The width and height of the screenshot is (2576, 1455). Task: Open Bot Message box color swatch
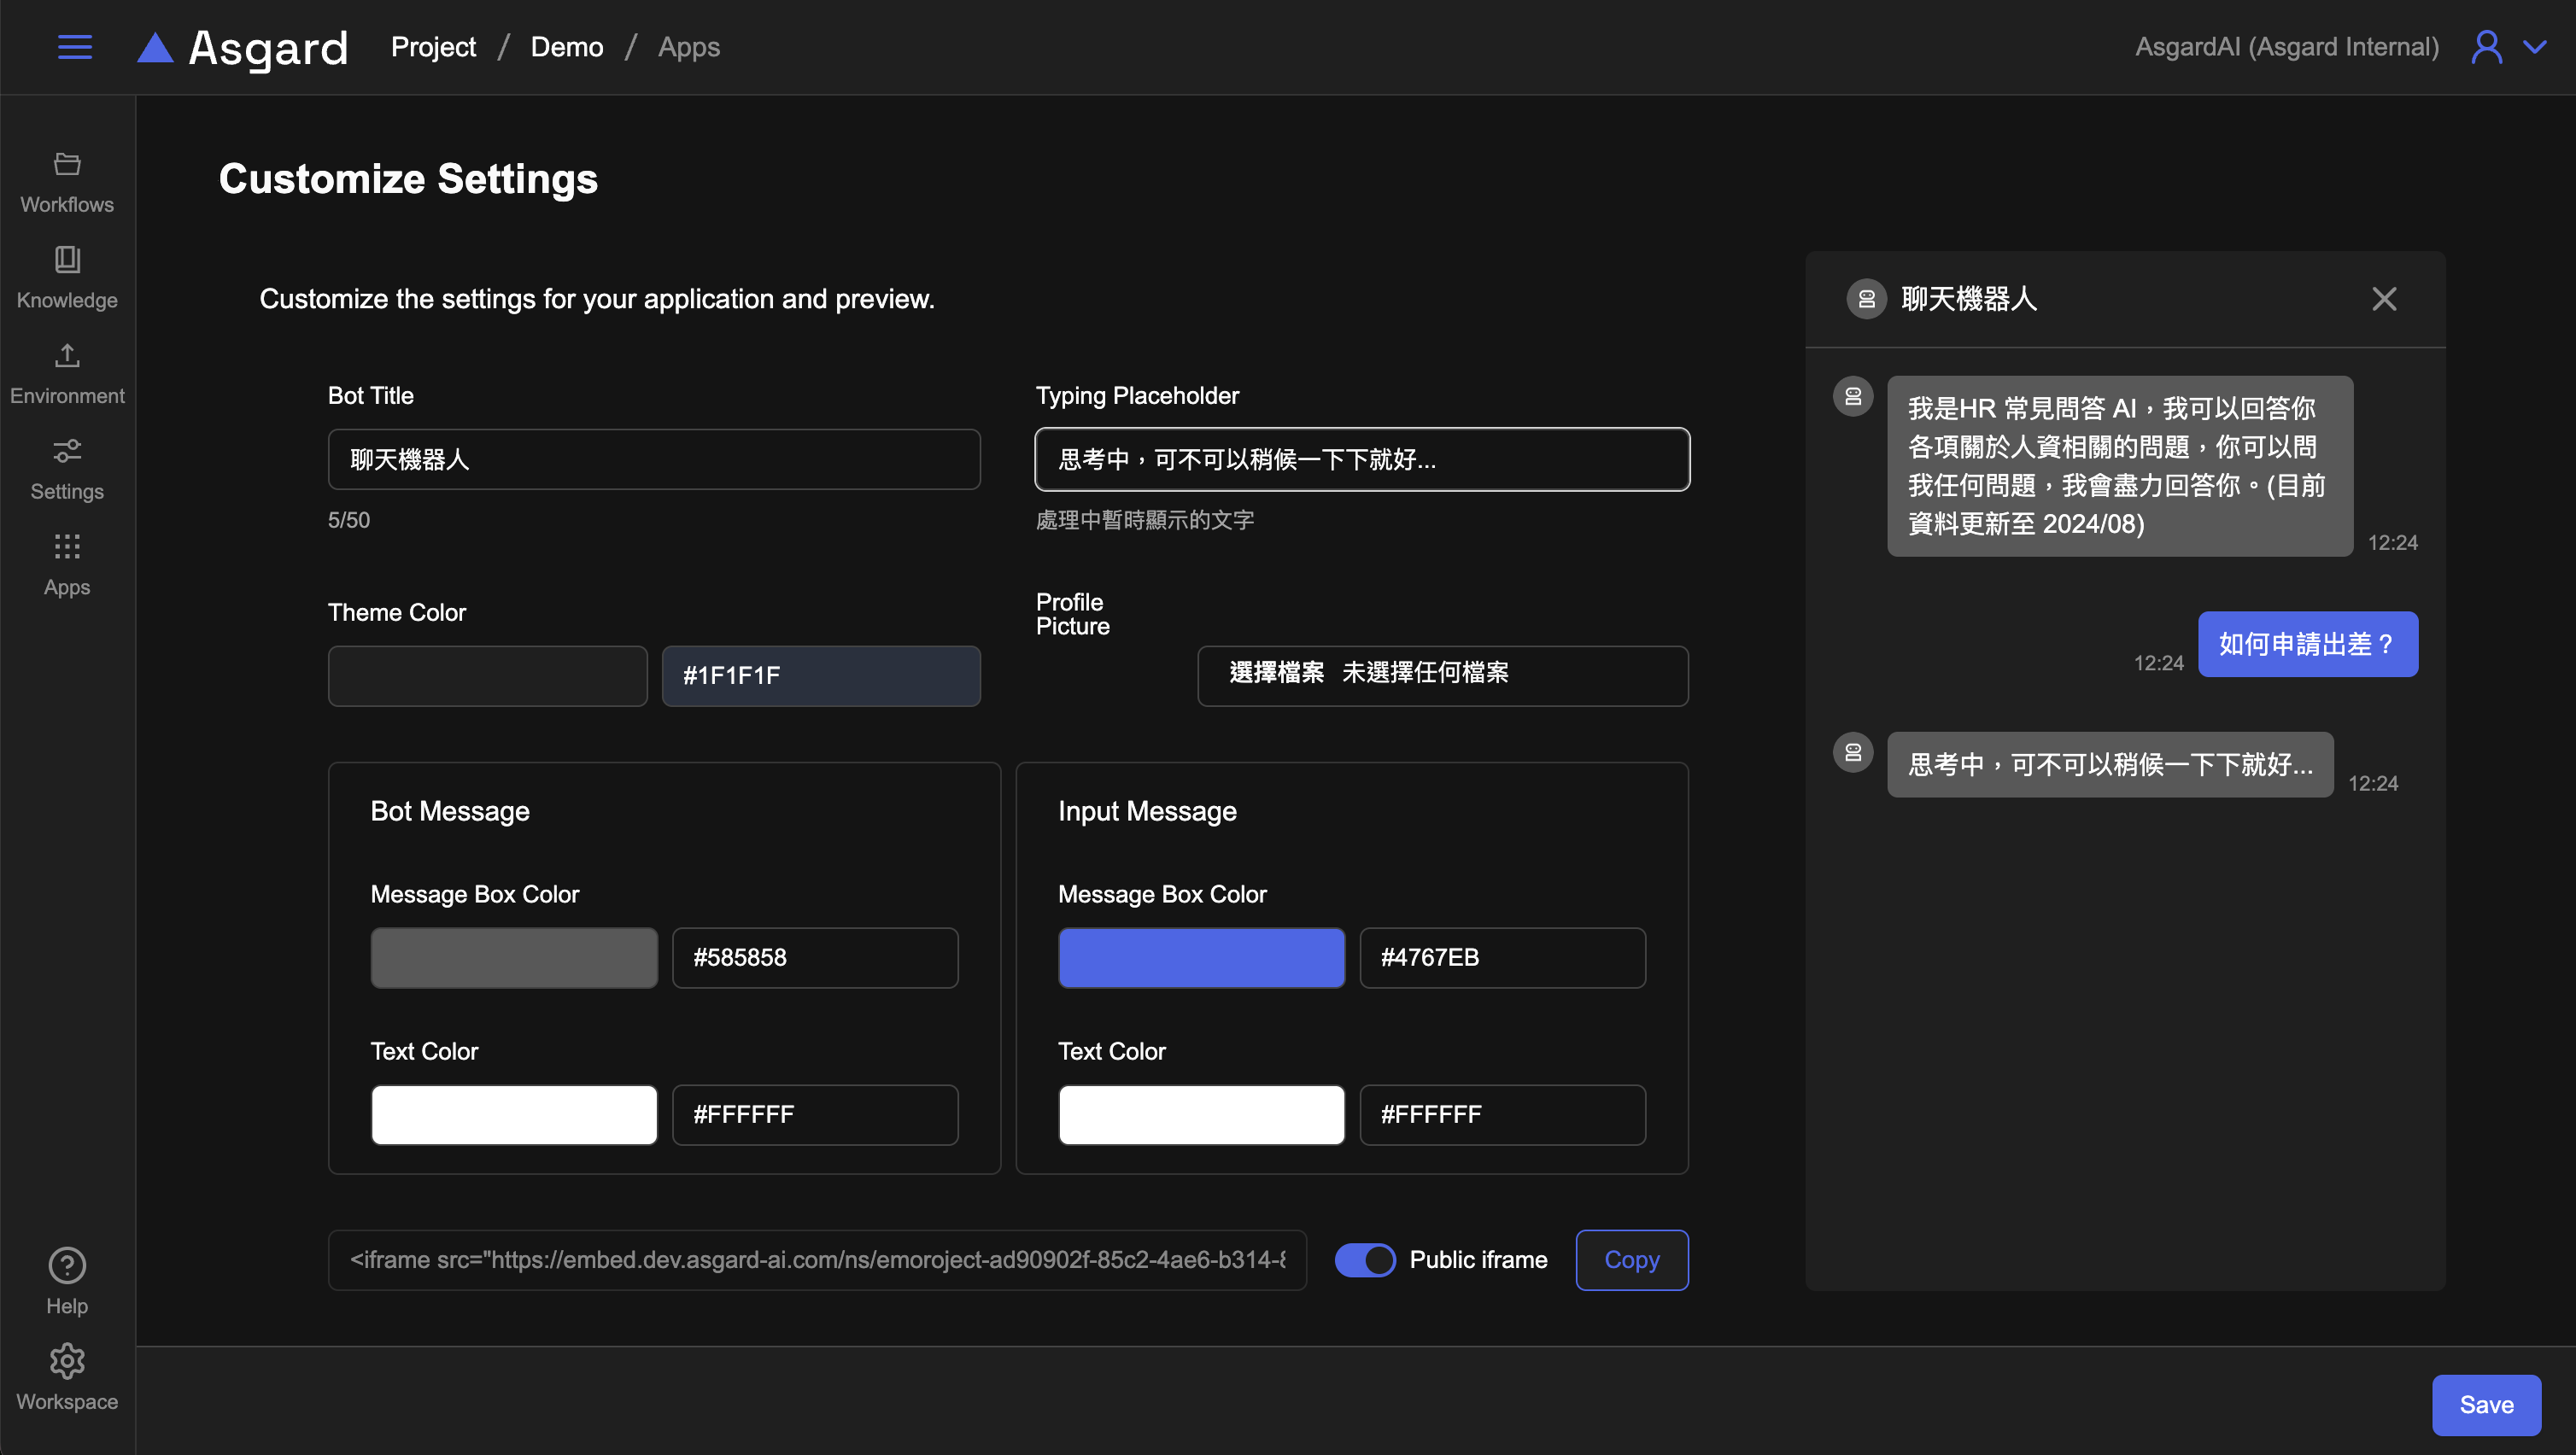tap(514, 958)
